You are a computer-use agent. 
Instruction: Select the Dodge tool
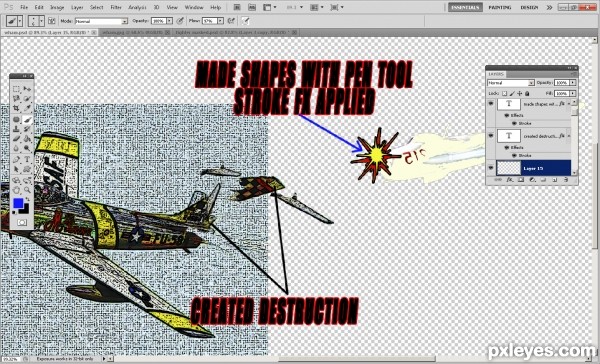pyautogui.click(x=27, y=148)
